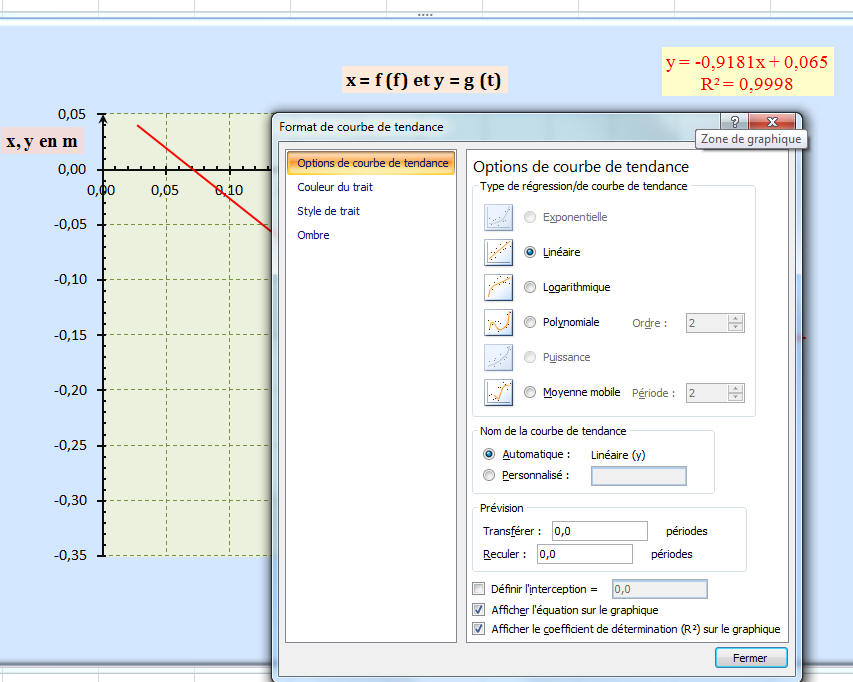Viewport: 853px width, 682px height.
Task: Click the Transférer periods field
Action: [x=599, y=531]
